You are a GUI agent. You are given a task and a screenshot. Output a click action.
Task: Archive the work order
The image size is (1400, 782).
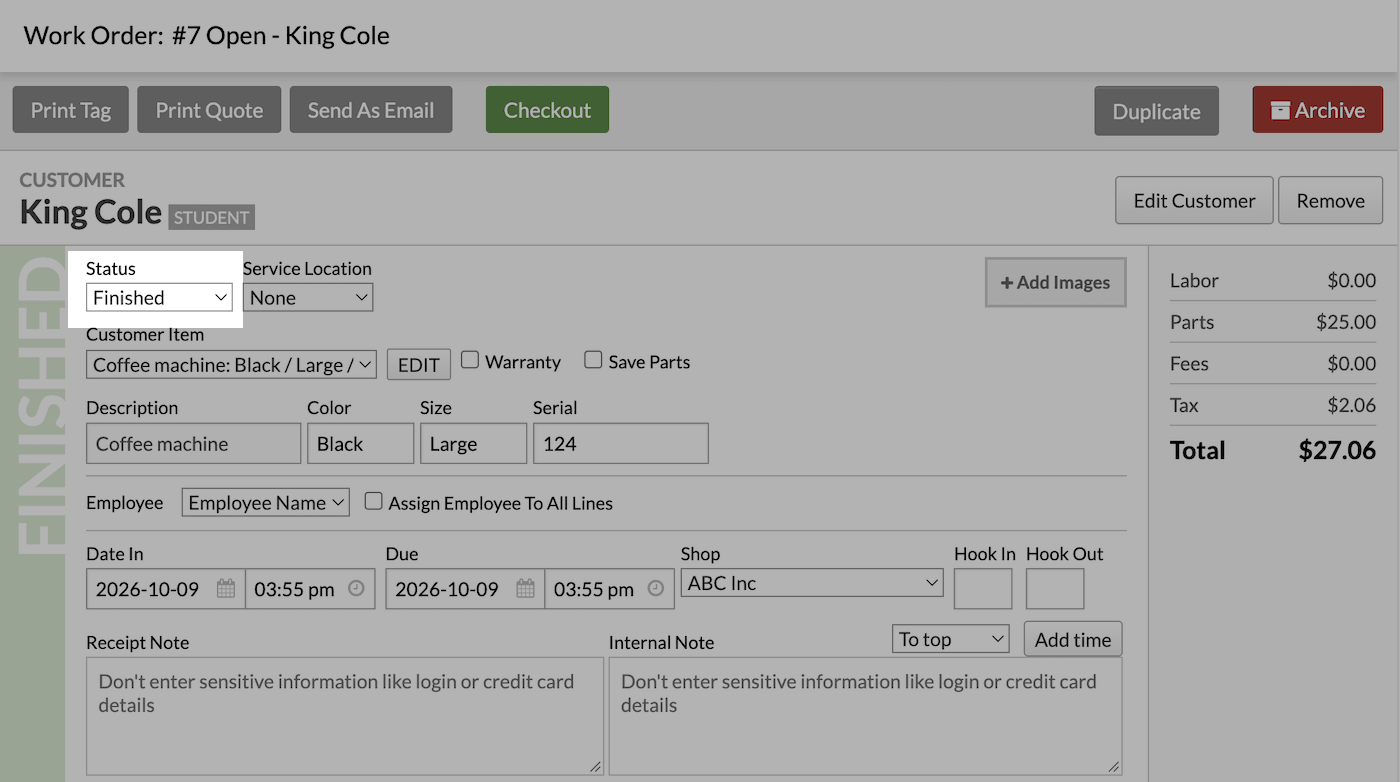[1318, 110]
